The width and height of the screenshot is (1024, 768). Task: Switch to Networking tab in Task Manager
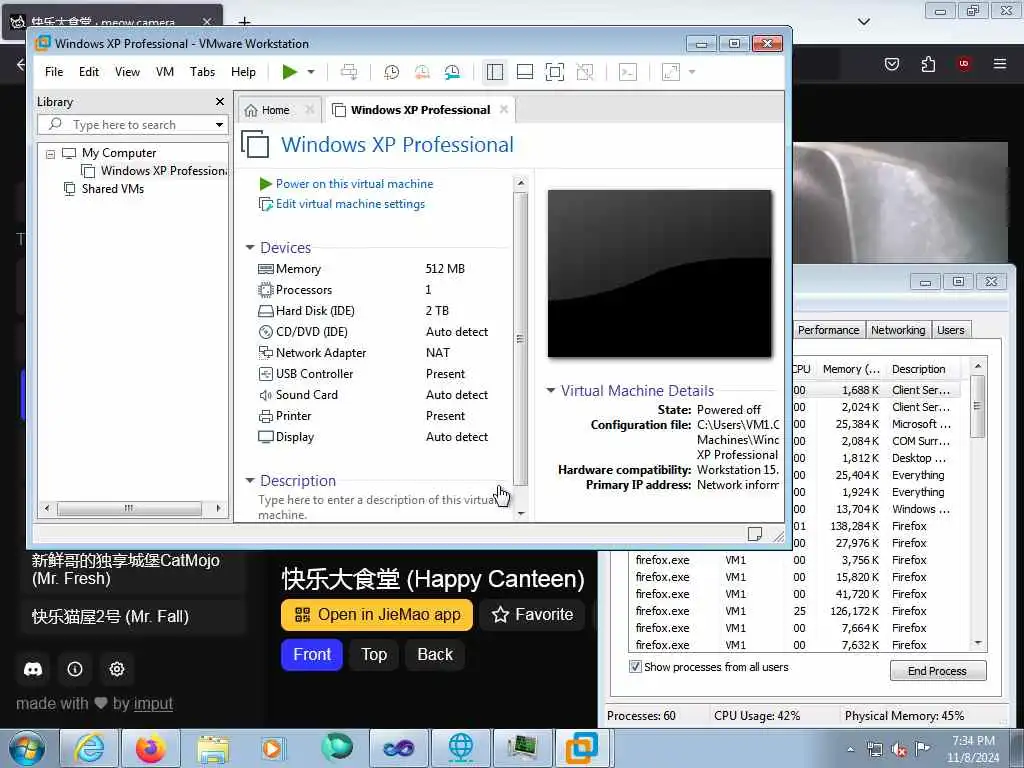click(x=898, y=330)
